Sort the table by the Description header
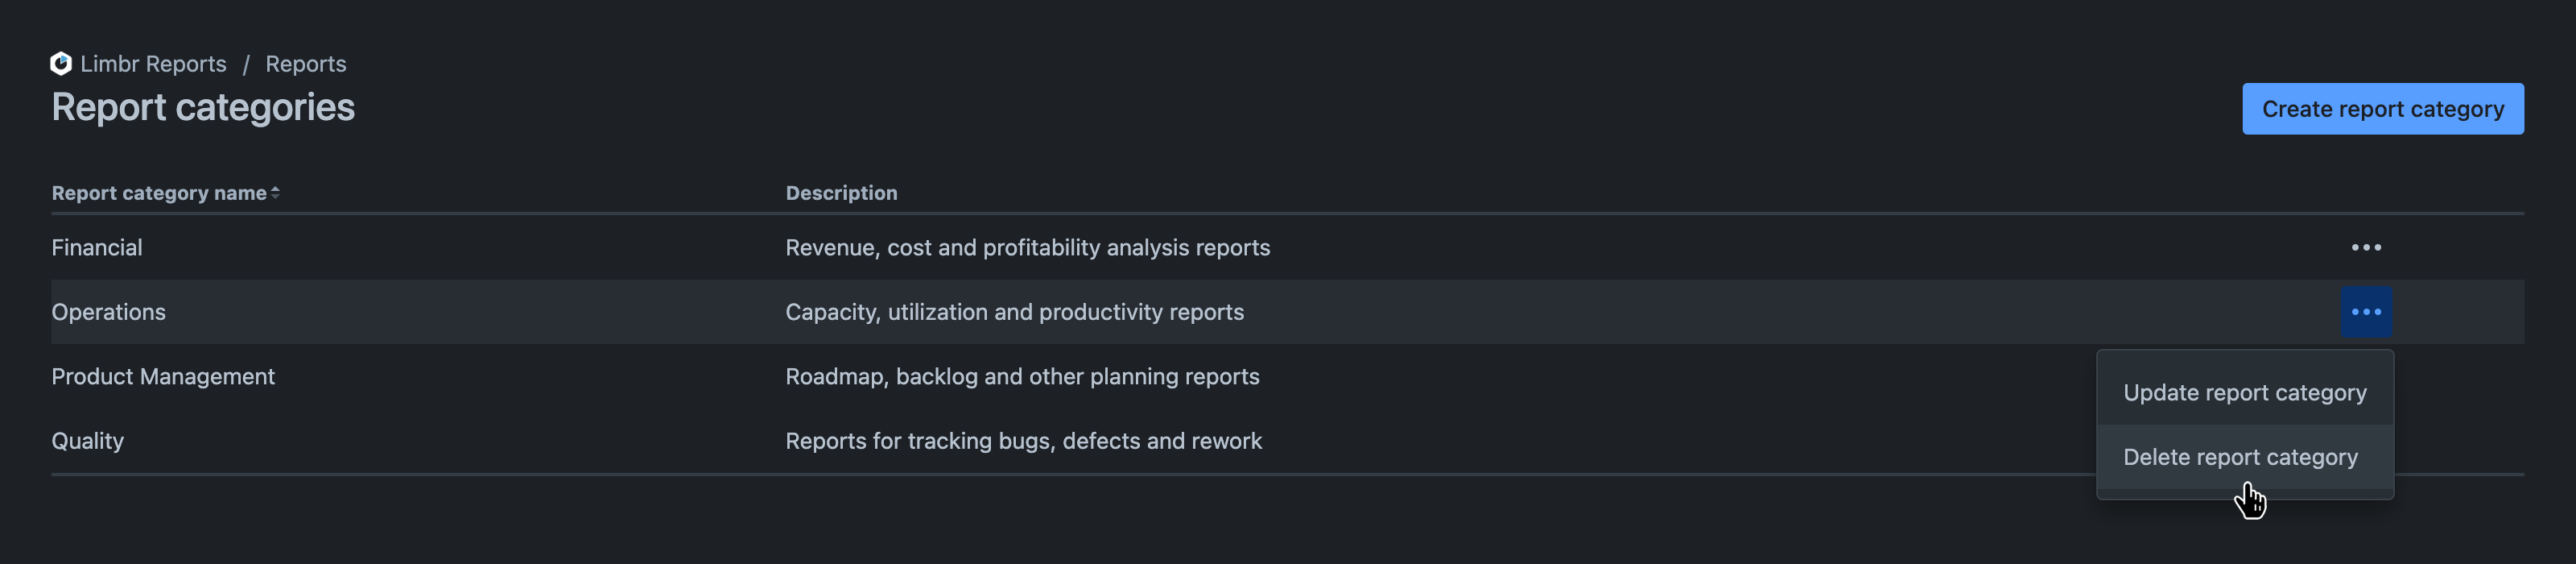The image size is (2576, 564). point(841,192)
